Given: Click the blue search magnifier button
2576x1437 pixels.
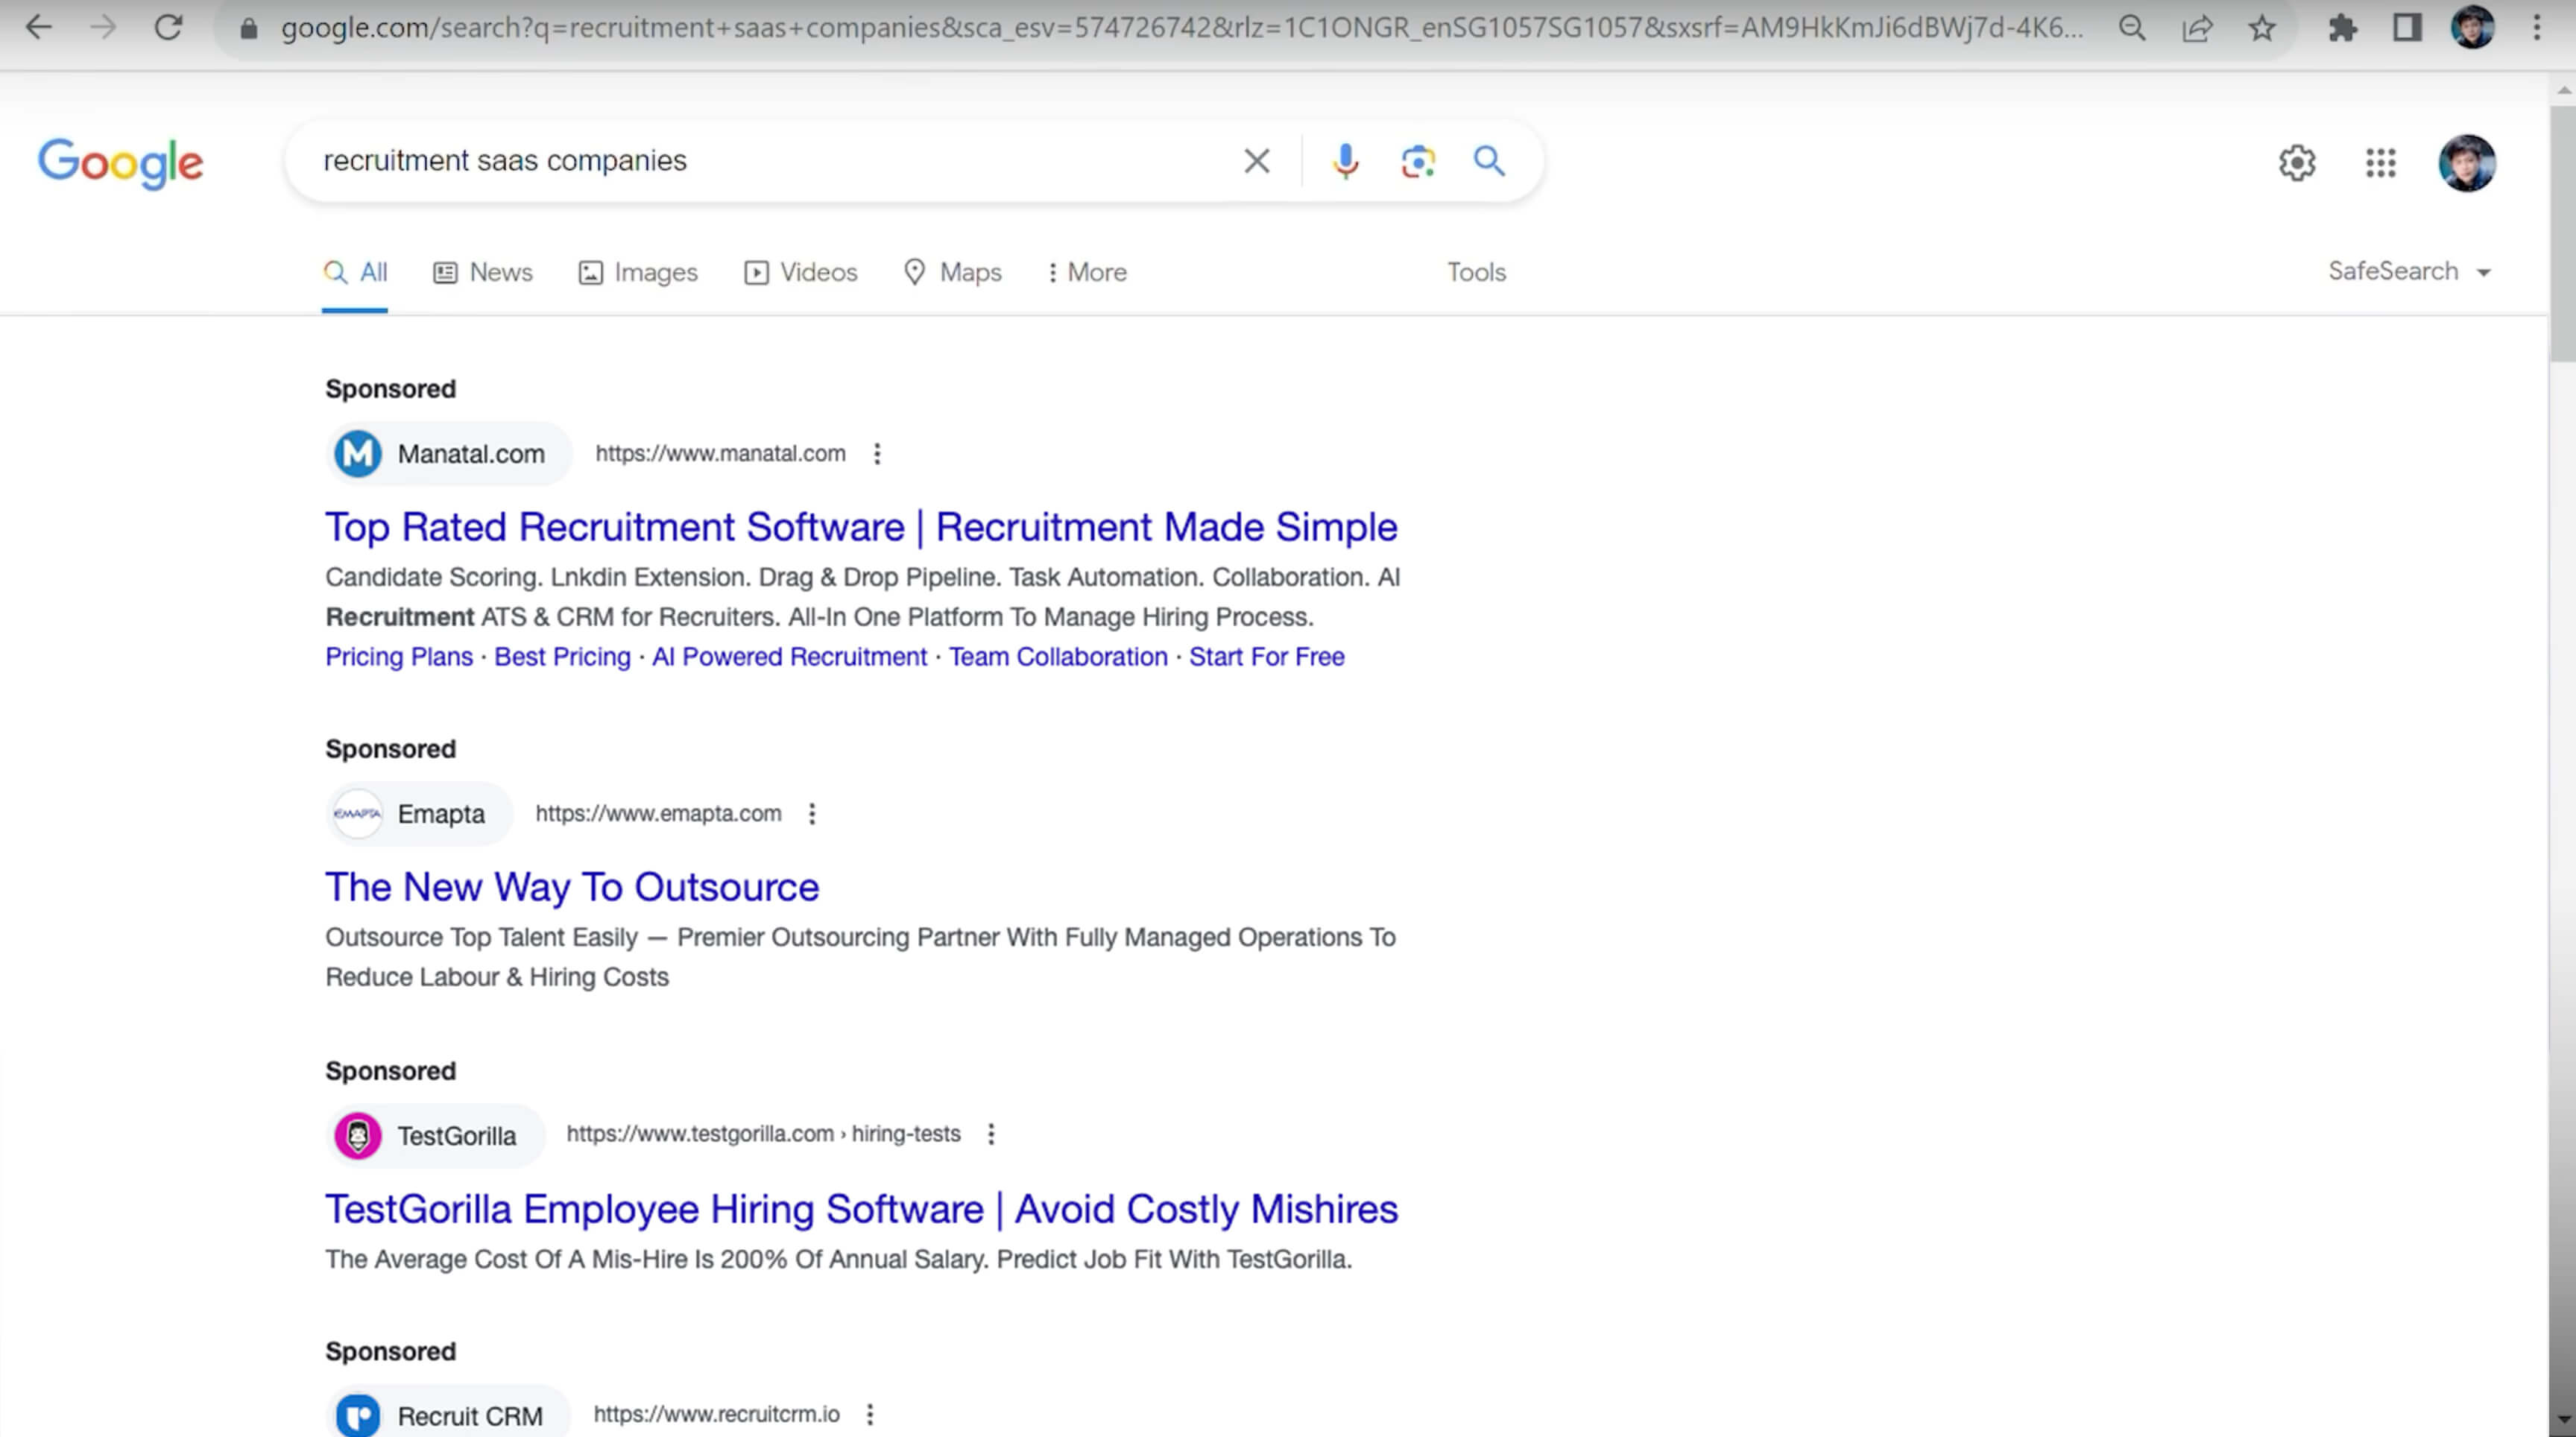Looking at the screenshot, I should 1488,161.
